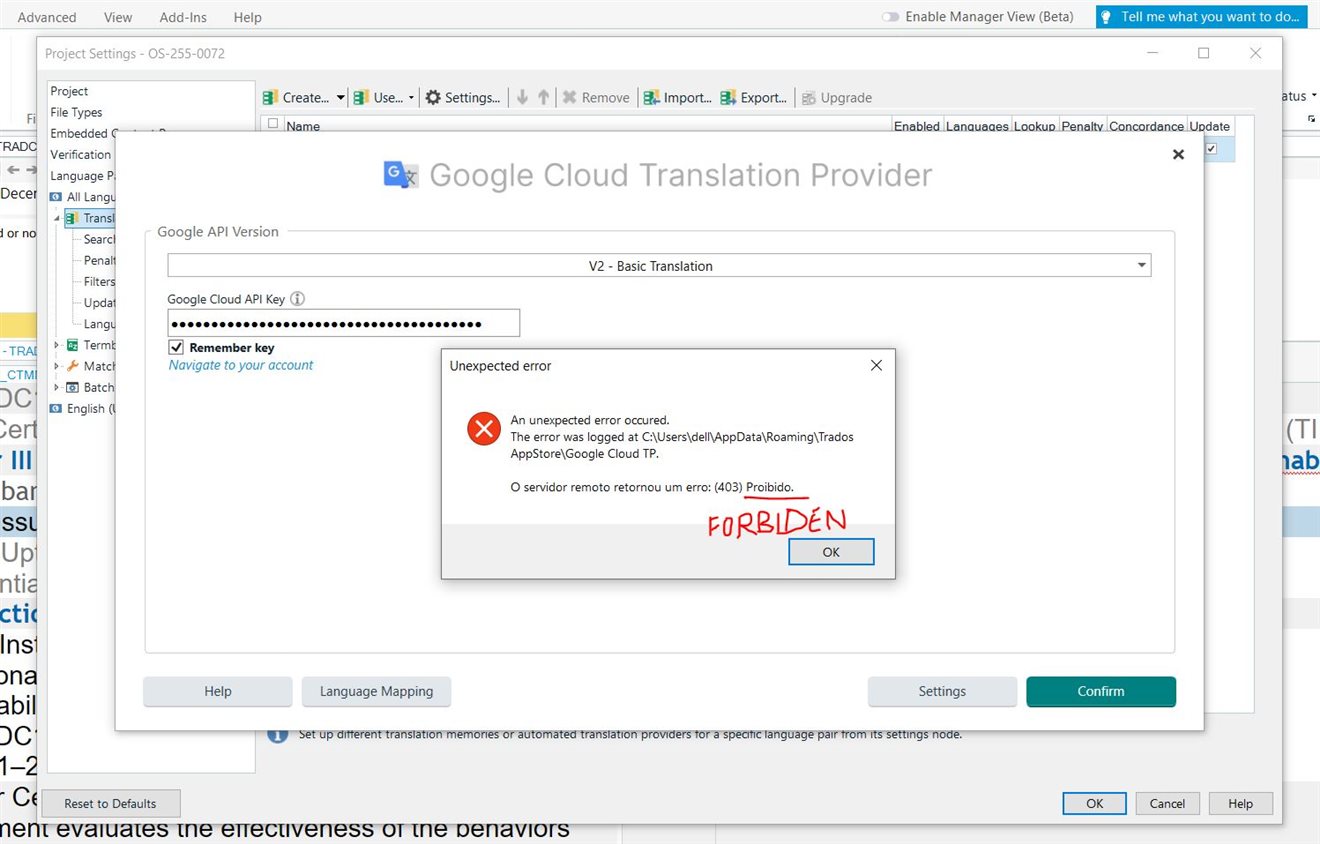
Task: Click Help in Project Settings window
Action: pos(1240,803)
